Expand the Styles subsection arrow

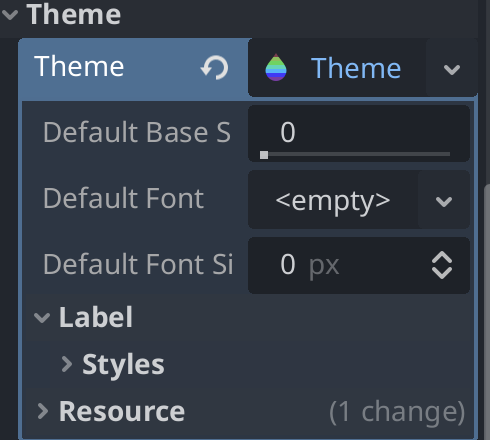(67, 364)
